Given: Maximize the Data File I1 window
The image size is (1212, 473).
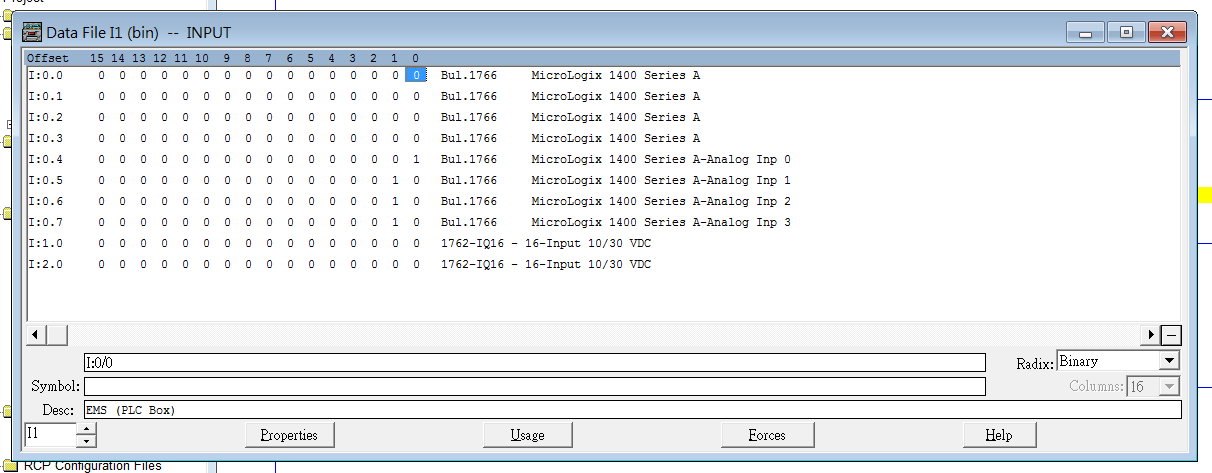Looking at the screenshot, I should pos(1126,33).
